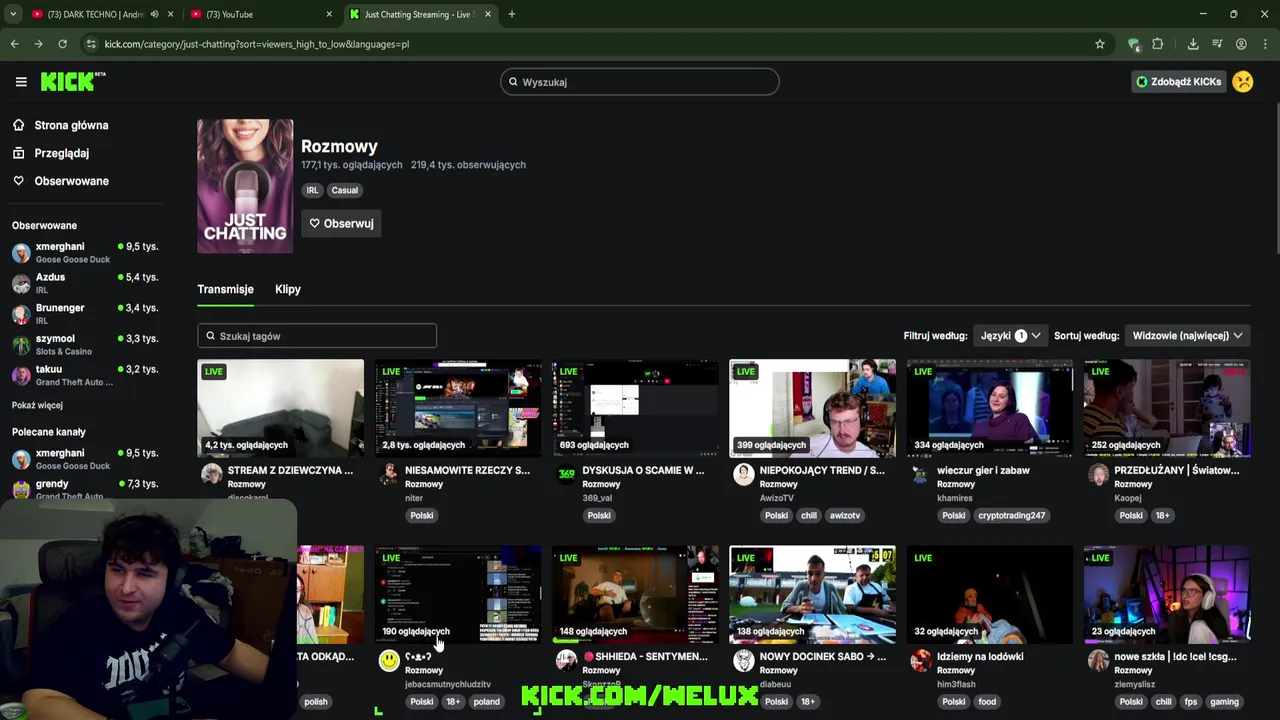Click the Zdobądź KICKs button

click(1178, 82)
